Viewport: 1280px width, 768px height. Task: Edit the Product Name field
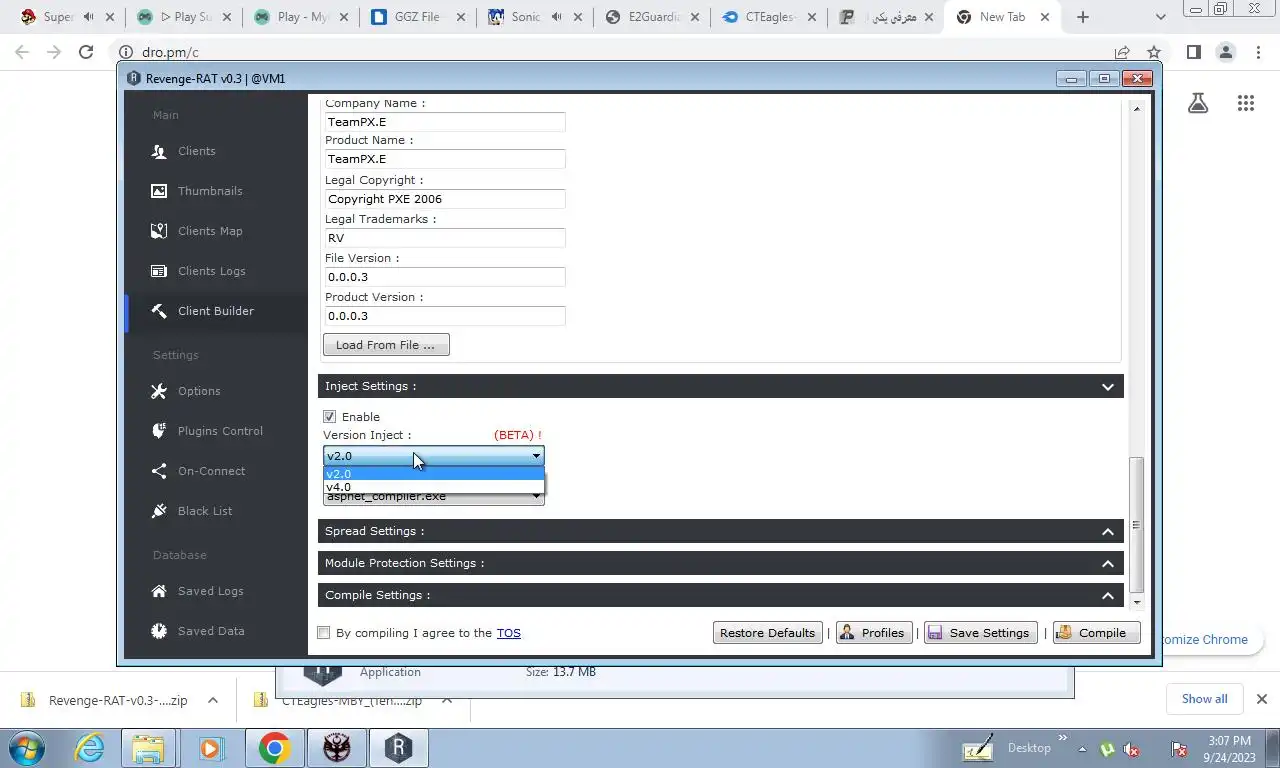[445, 159]
